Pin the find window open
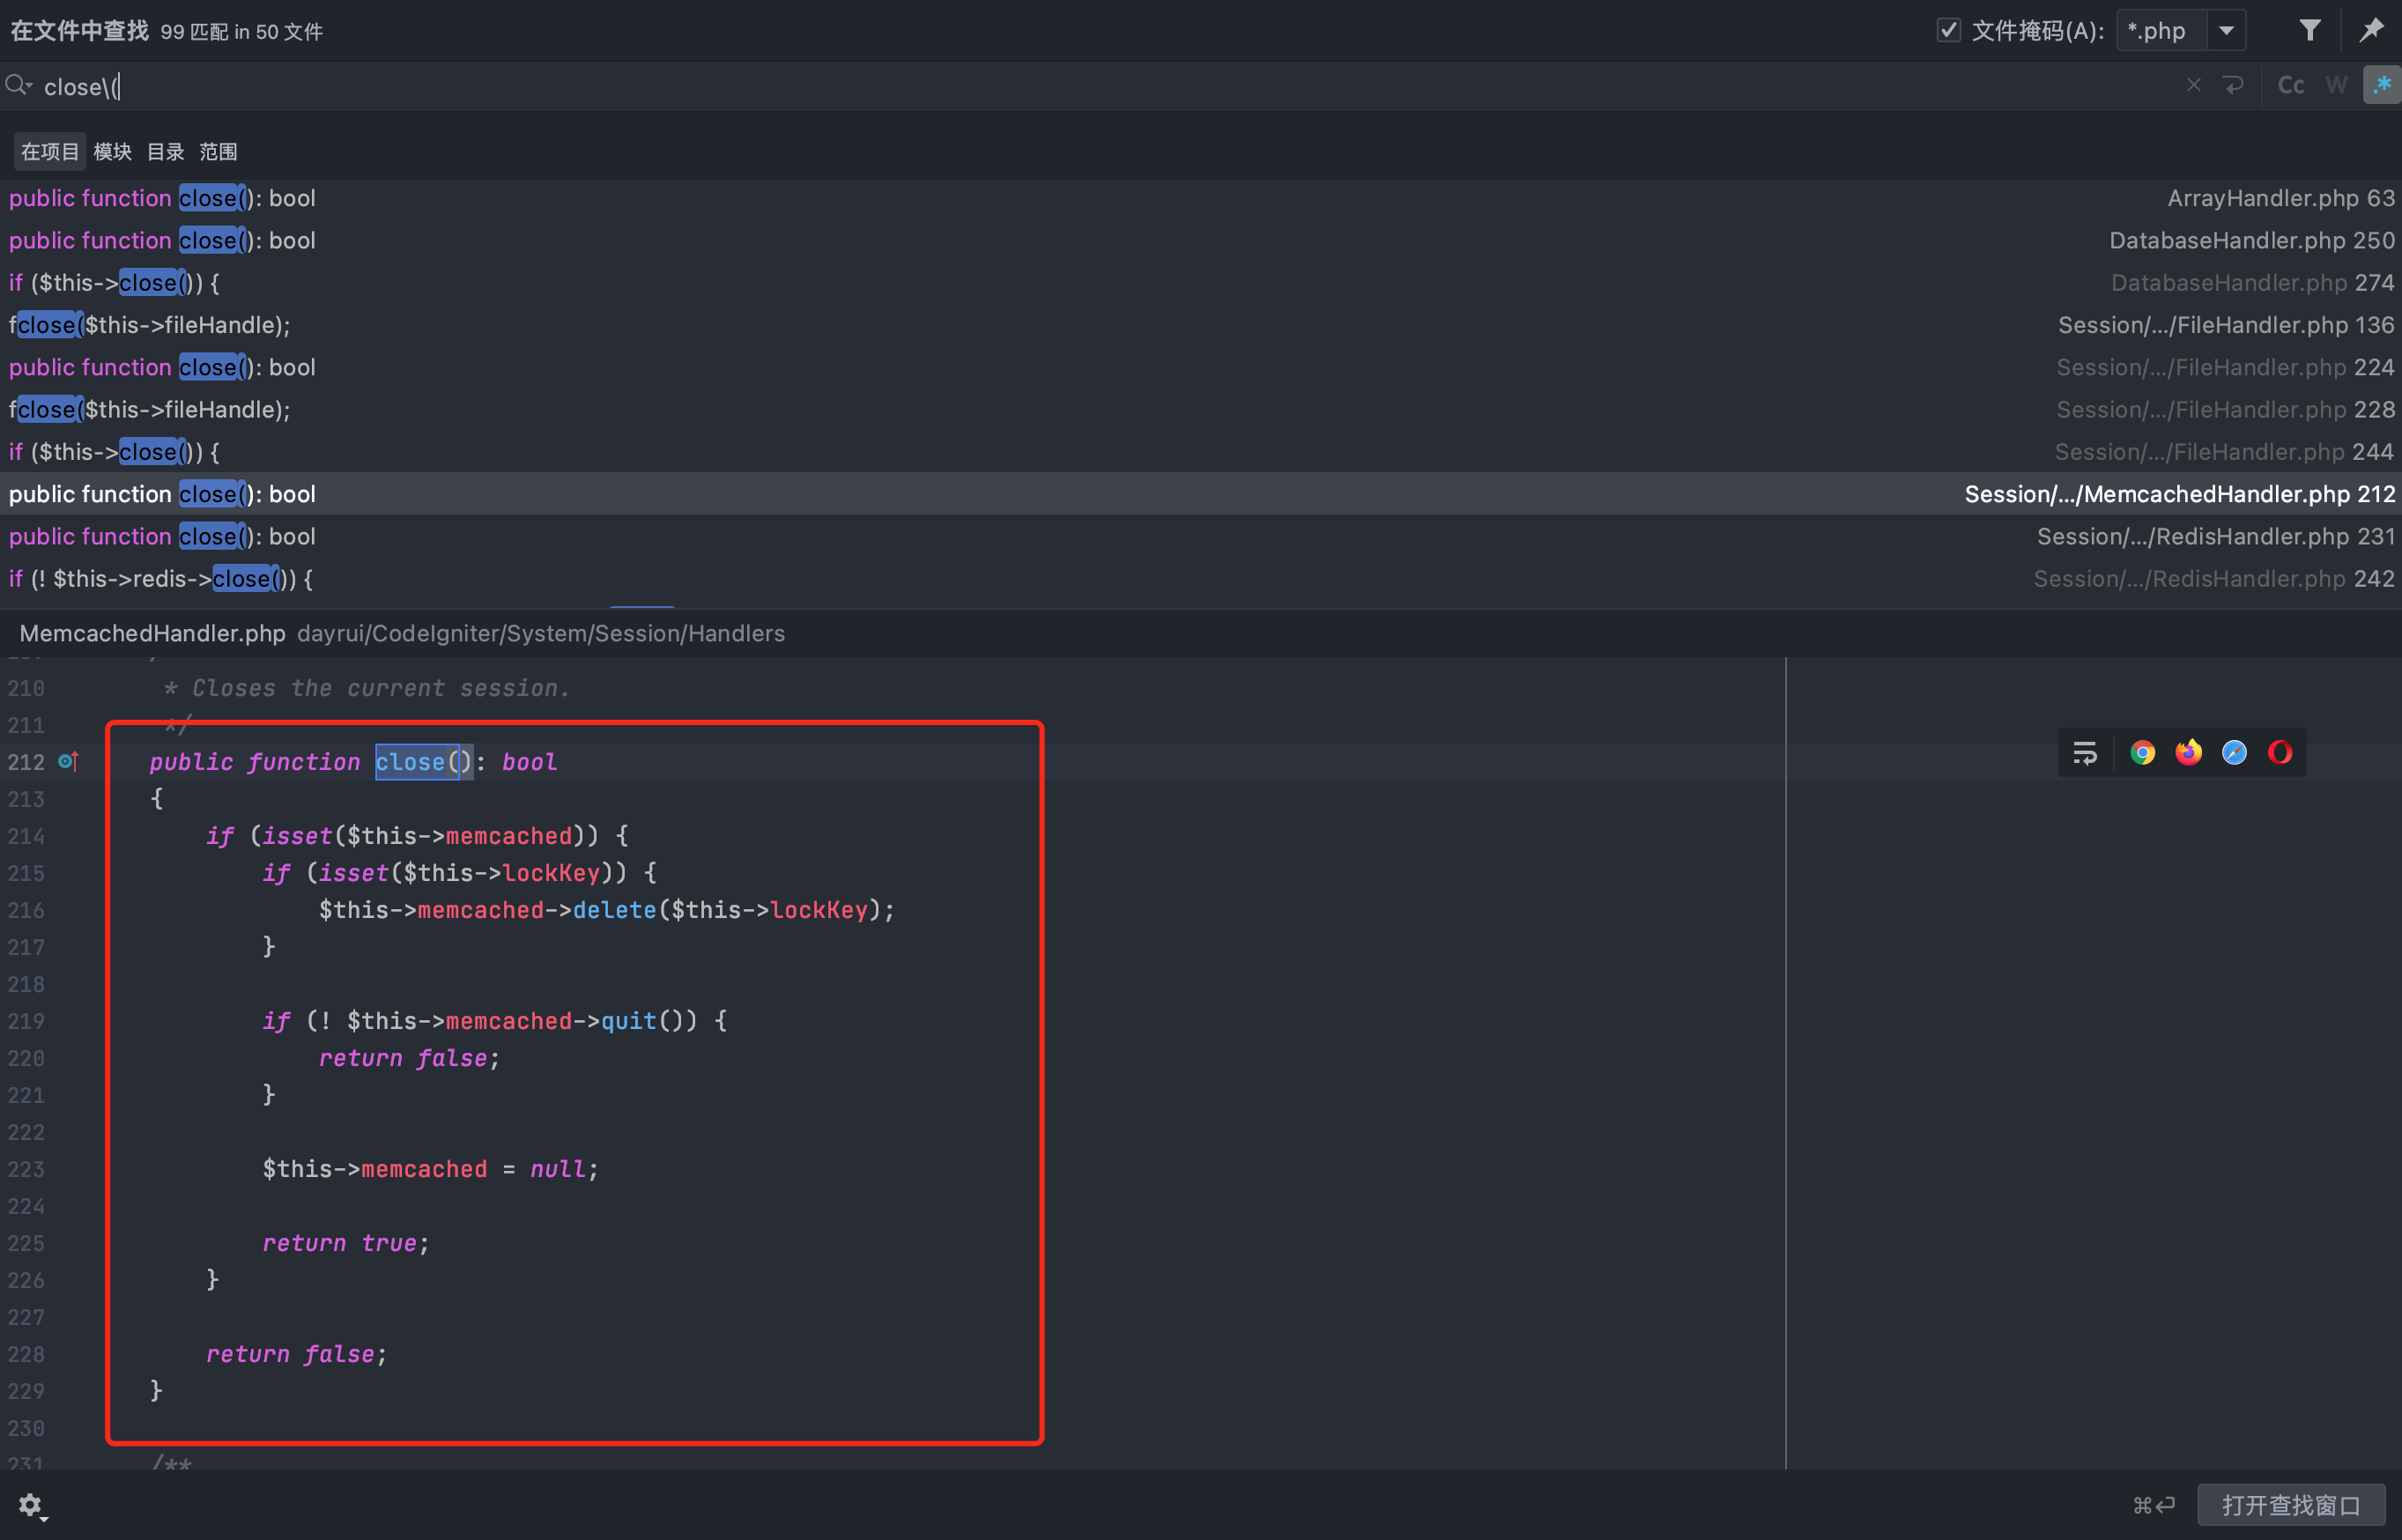The height and width of the screenshot is (1540, 2402). [x=2371, y=30]
